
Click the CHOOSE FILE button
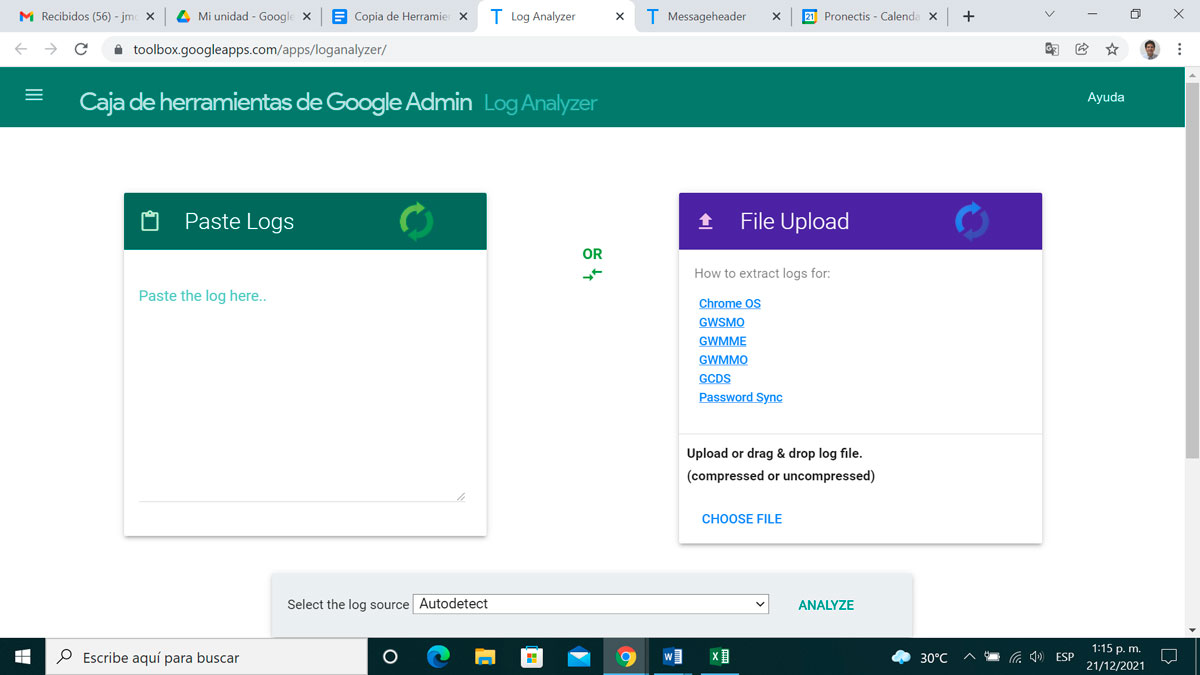(742, 519)
